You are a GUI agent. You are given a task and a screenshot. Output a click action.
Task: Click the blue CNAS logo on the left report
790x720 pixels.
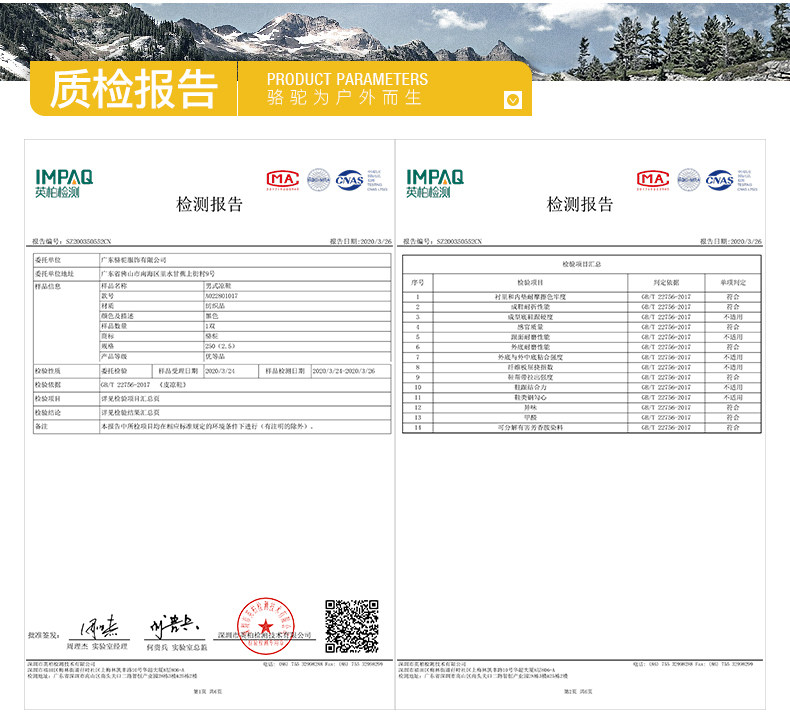click(350, 180)
